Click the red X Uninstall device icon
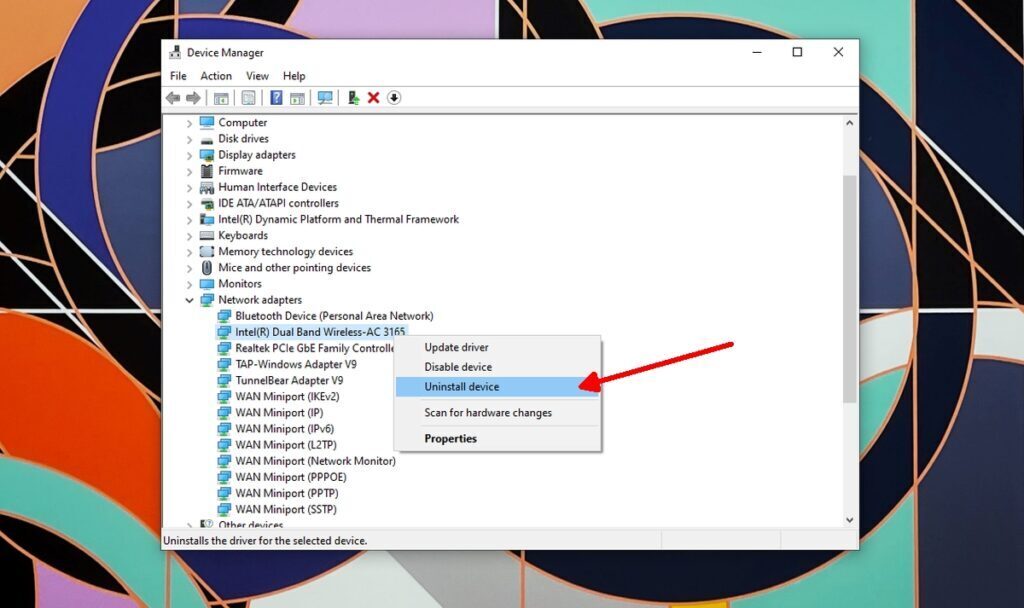 [x=374, y=97]
